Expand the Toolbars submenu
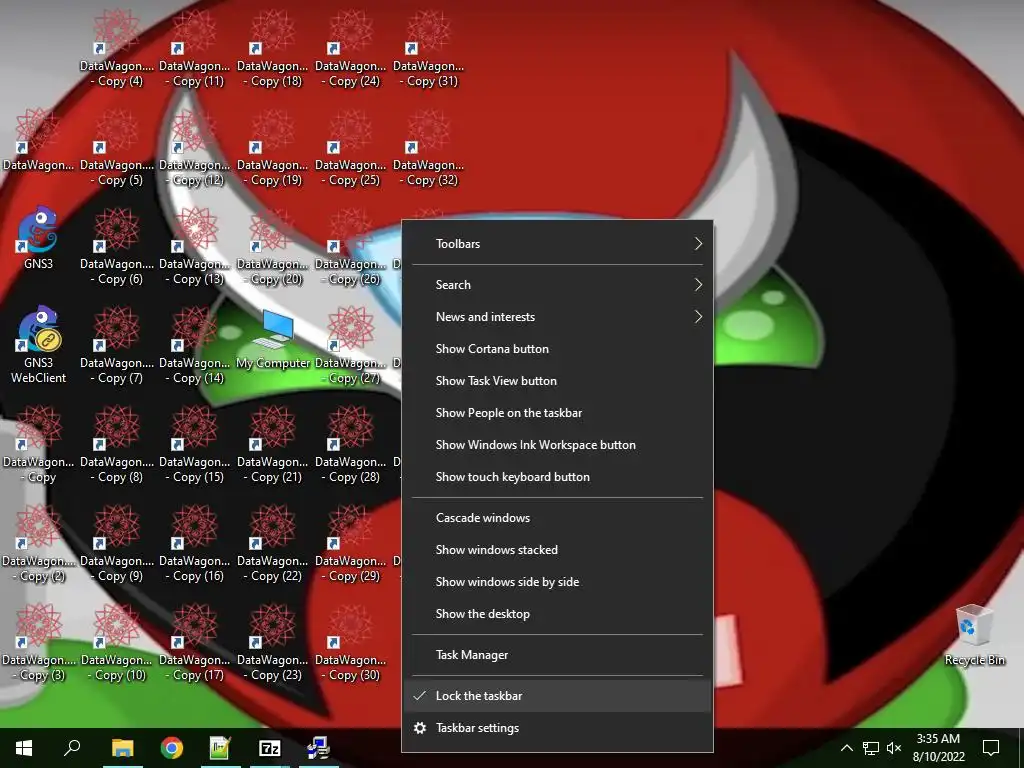This screenshot has width=1024, height=768. (557, 244)
